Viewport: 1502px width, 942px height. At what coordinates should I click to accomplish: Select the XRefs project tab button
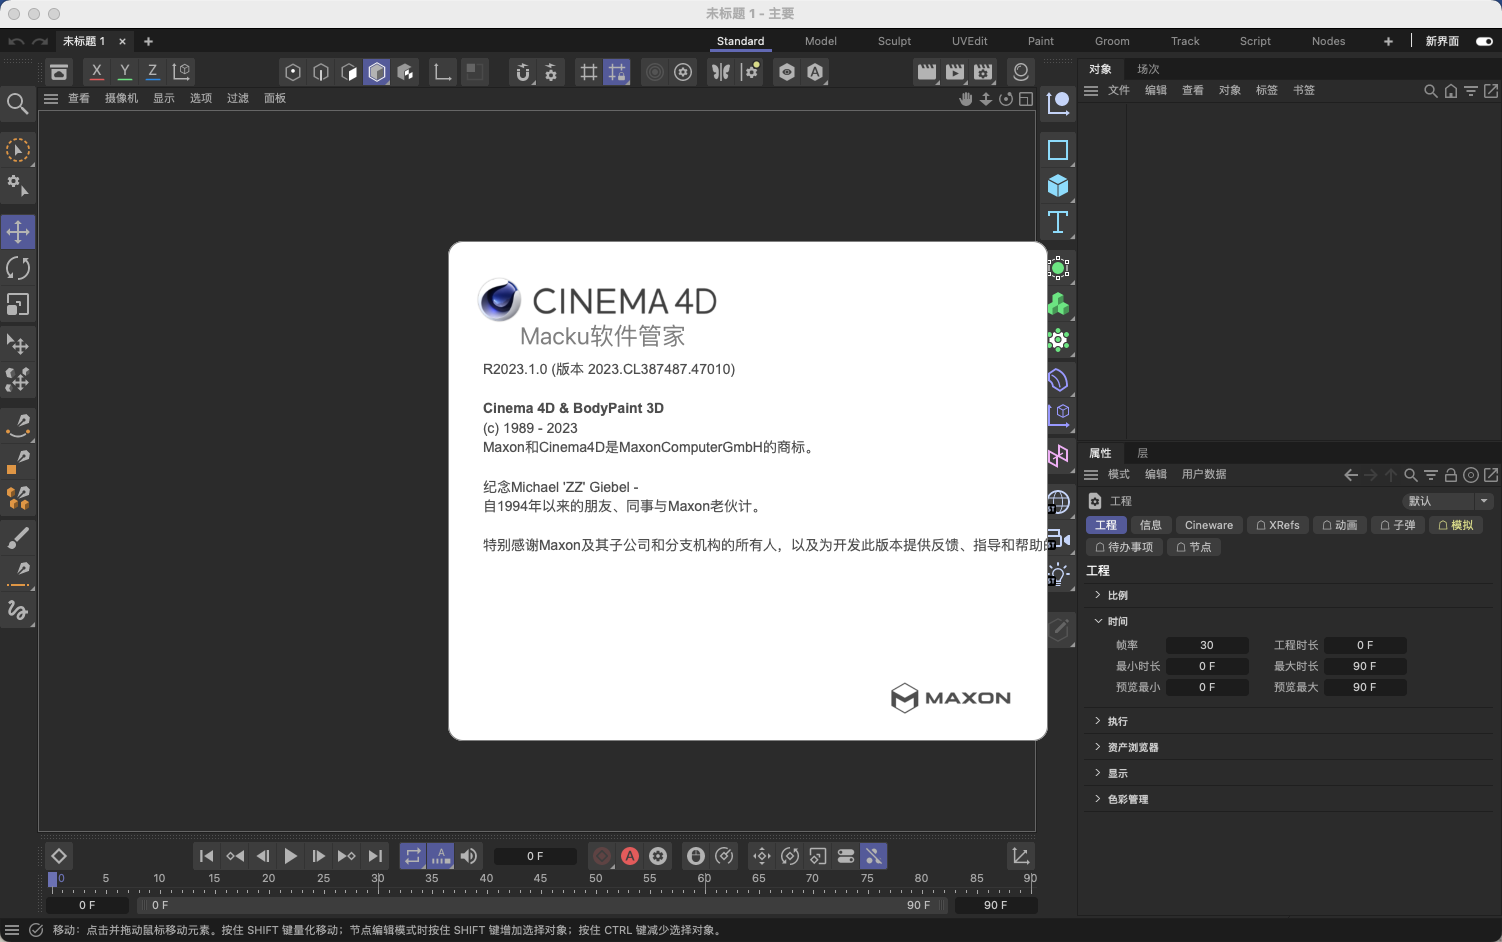1278,525
